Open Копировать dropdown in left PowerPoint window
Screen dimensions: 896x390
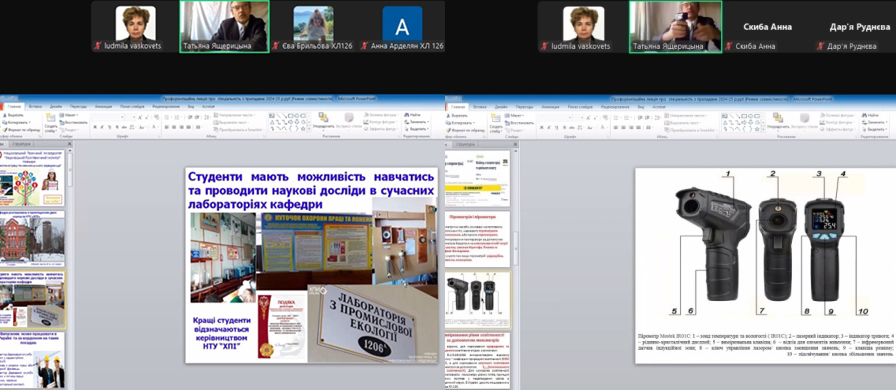[17, 122]
